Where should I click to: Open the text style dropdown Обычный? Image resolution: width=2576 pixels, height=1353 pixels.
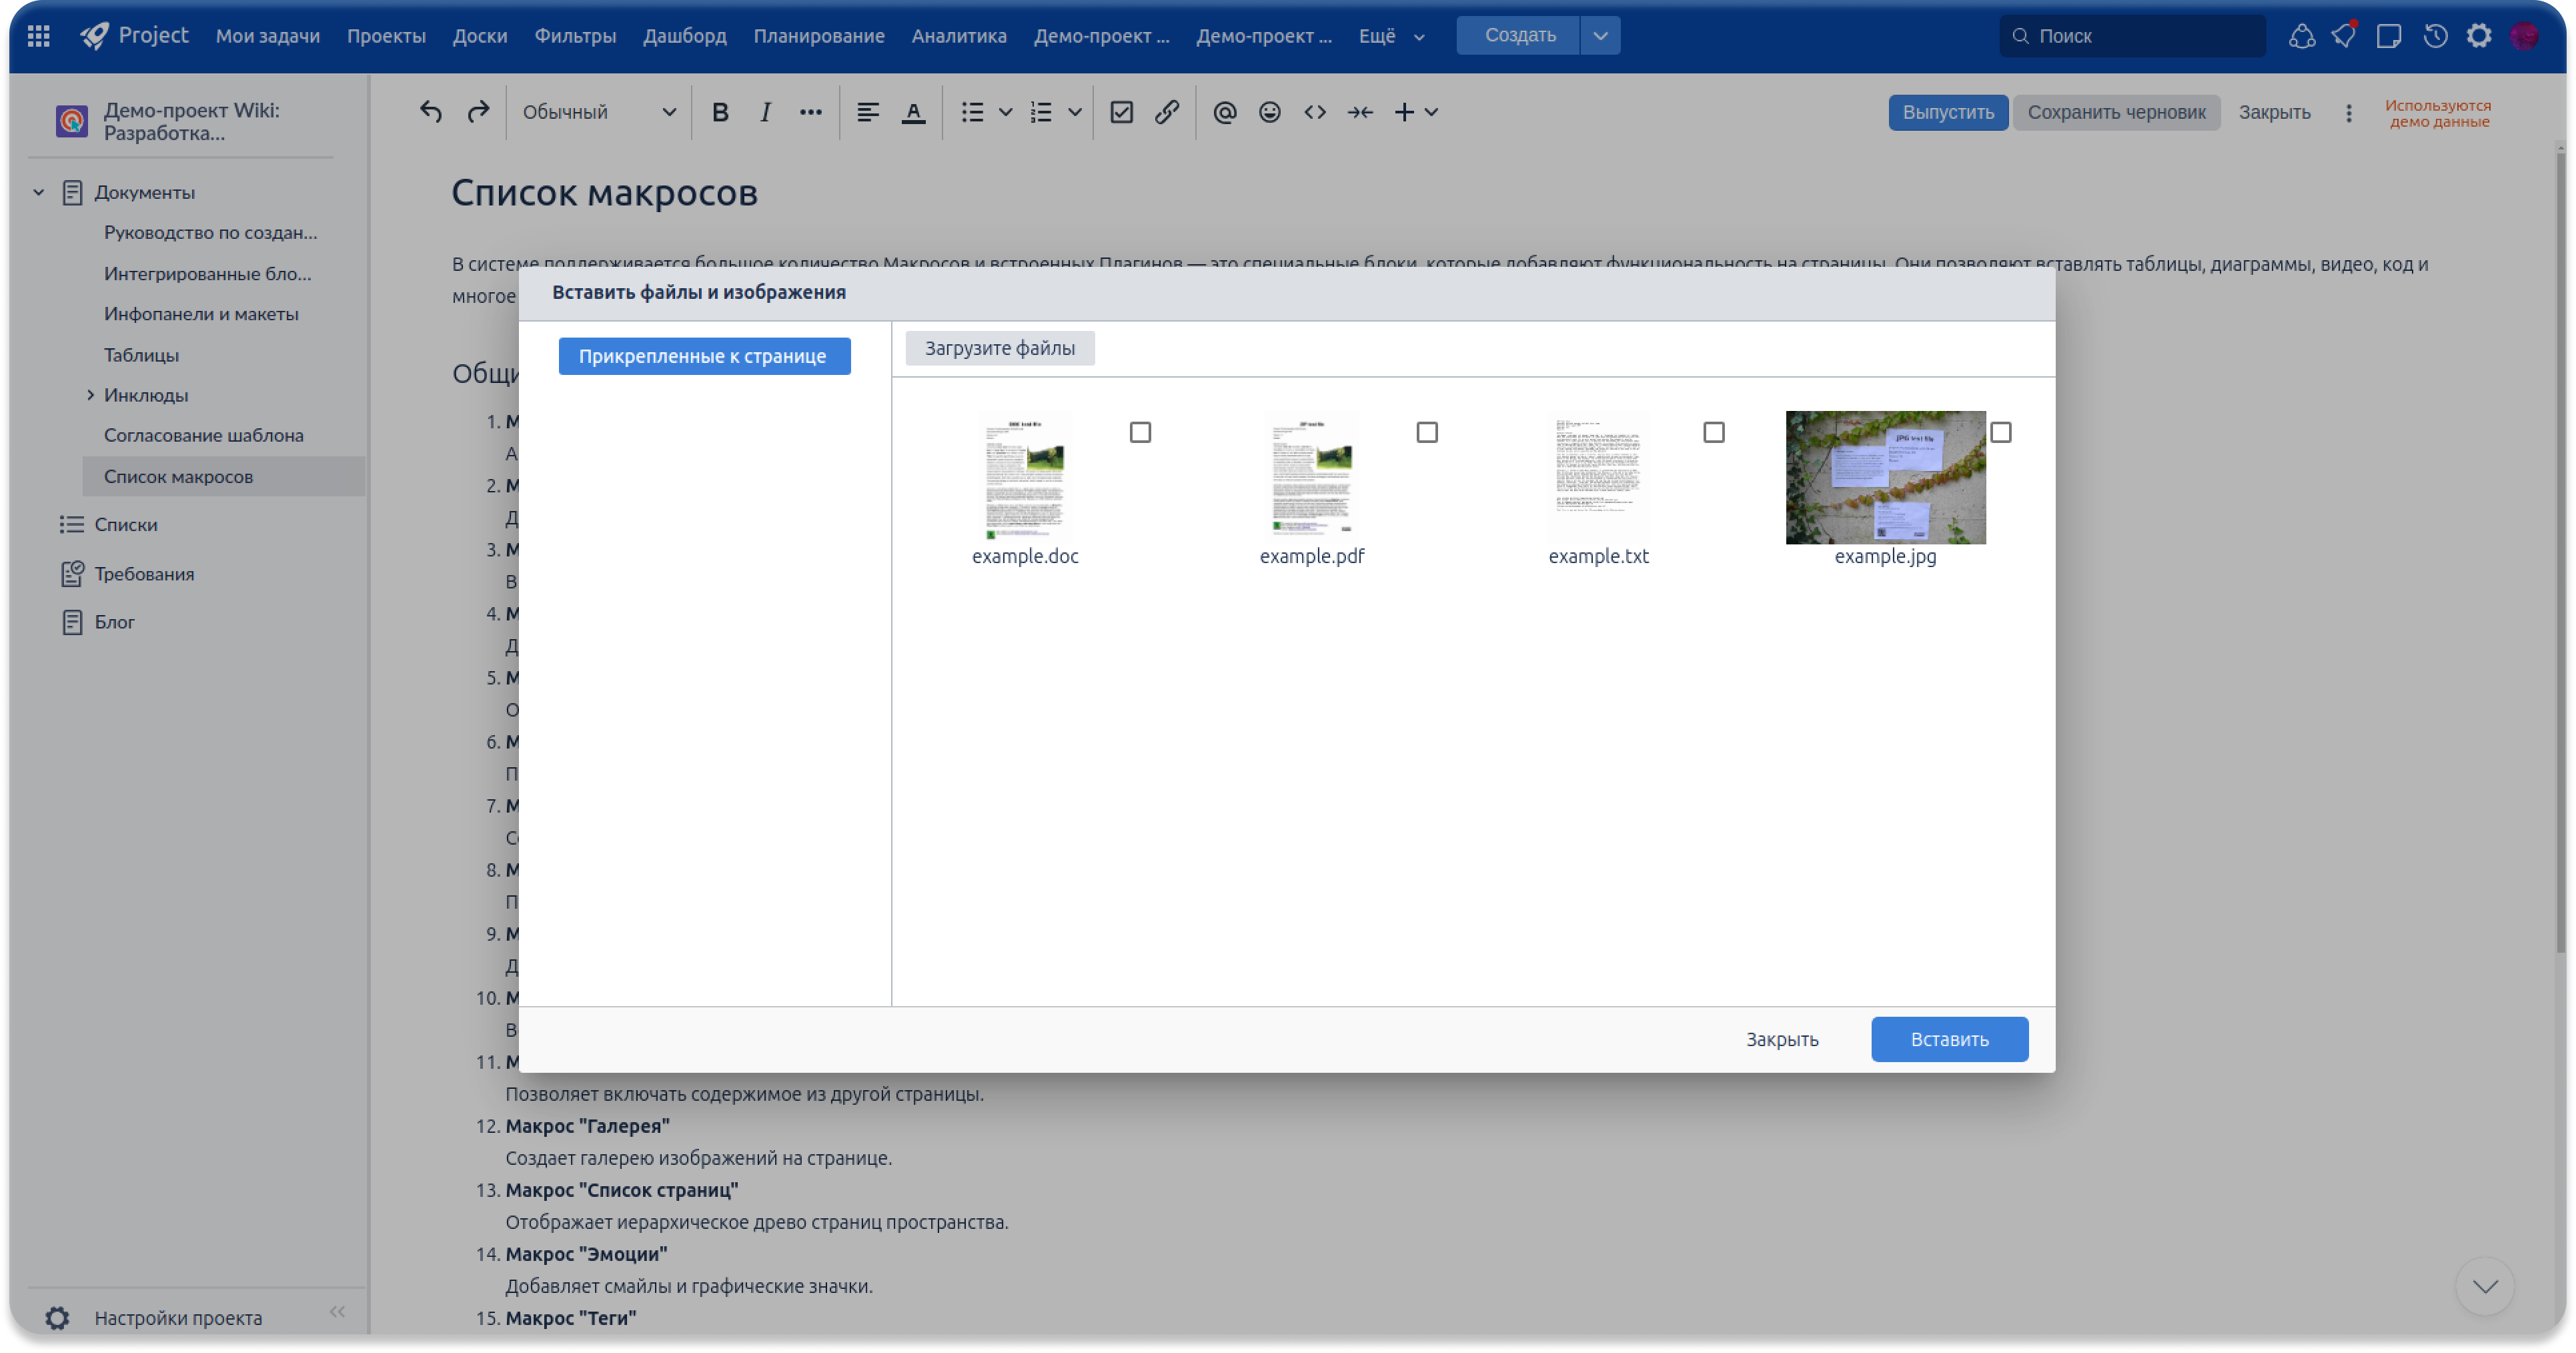coord(598,112)
